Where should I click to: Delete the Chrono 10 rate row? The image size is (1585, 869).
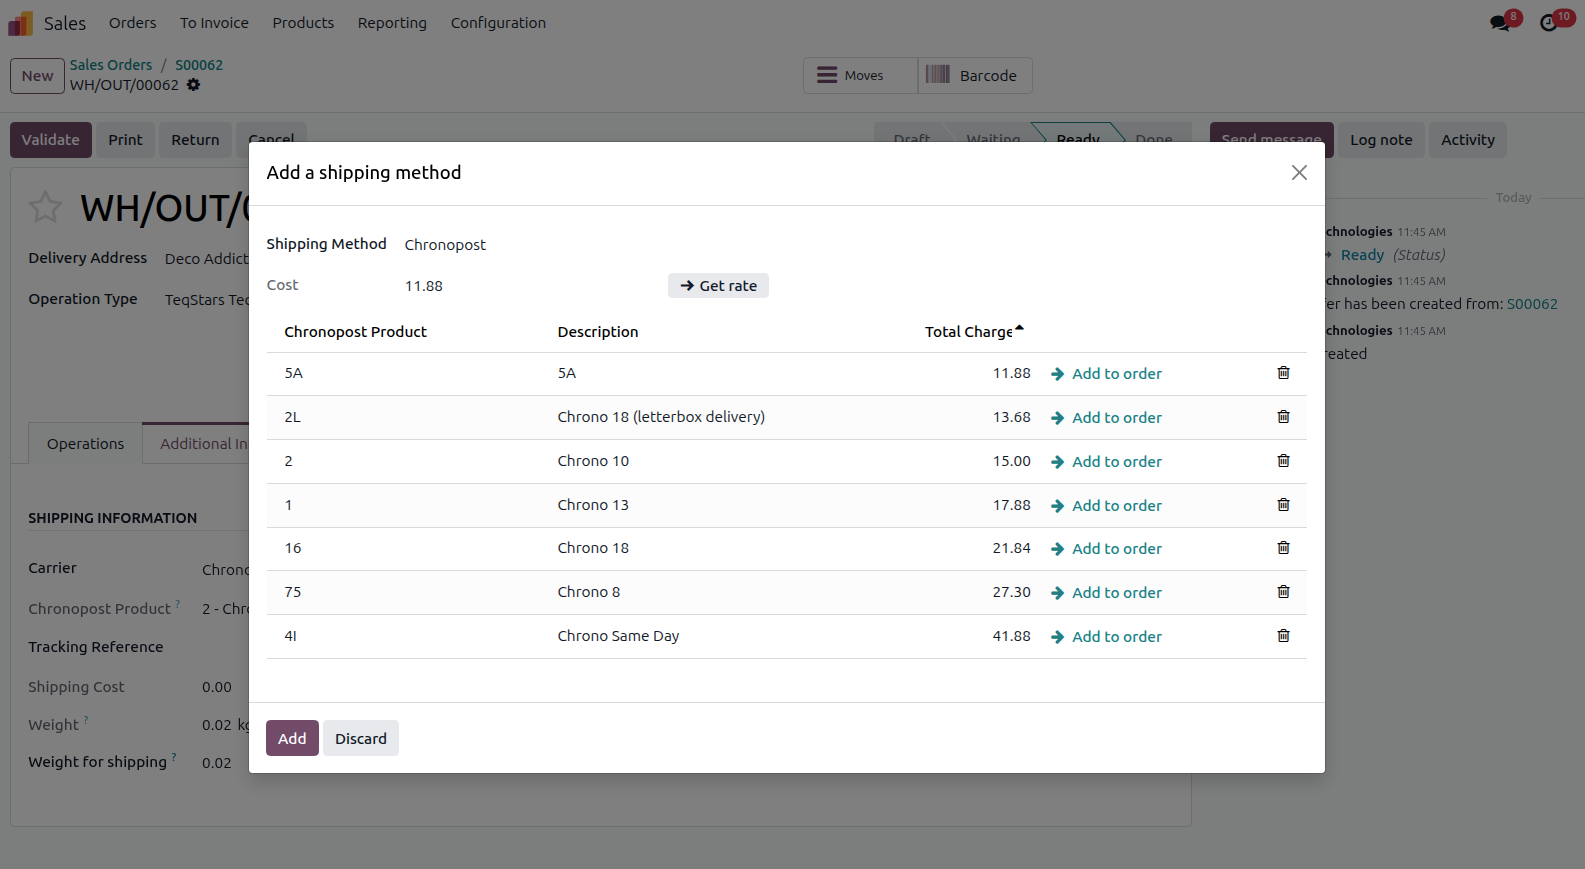(1283, 461)
